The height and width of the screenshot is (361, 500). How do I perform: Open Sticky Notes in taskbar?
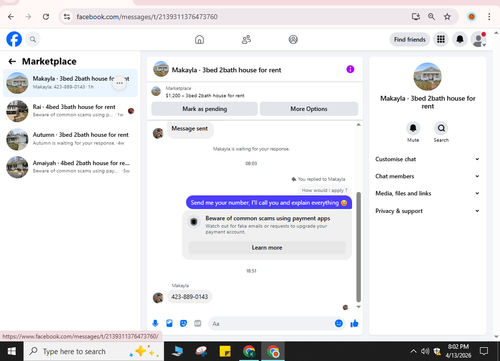click(x=225, y=351)
